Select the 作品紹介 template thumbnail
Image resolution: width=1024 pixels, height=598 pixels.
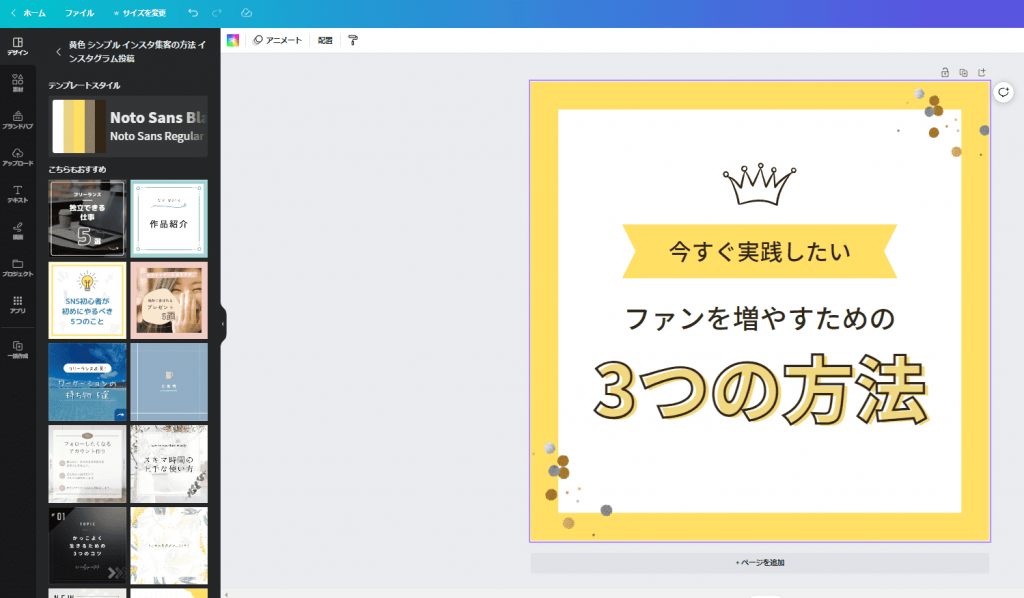pyautogui.click(x=168, y=218)
